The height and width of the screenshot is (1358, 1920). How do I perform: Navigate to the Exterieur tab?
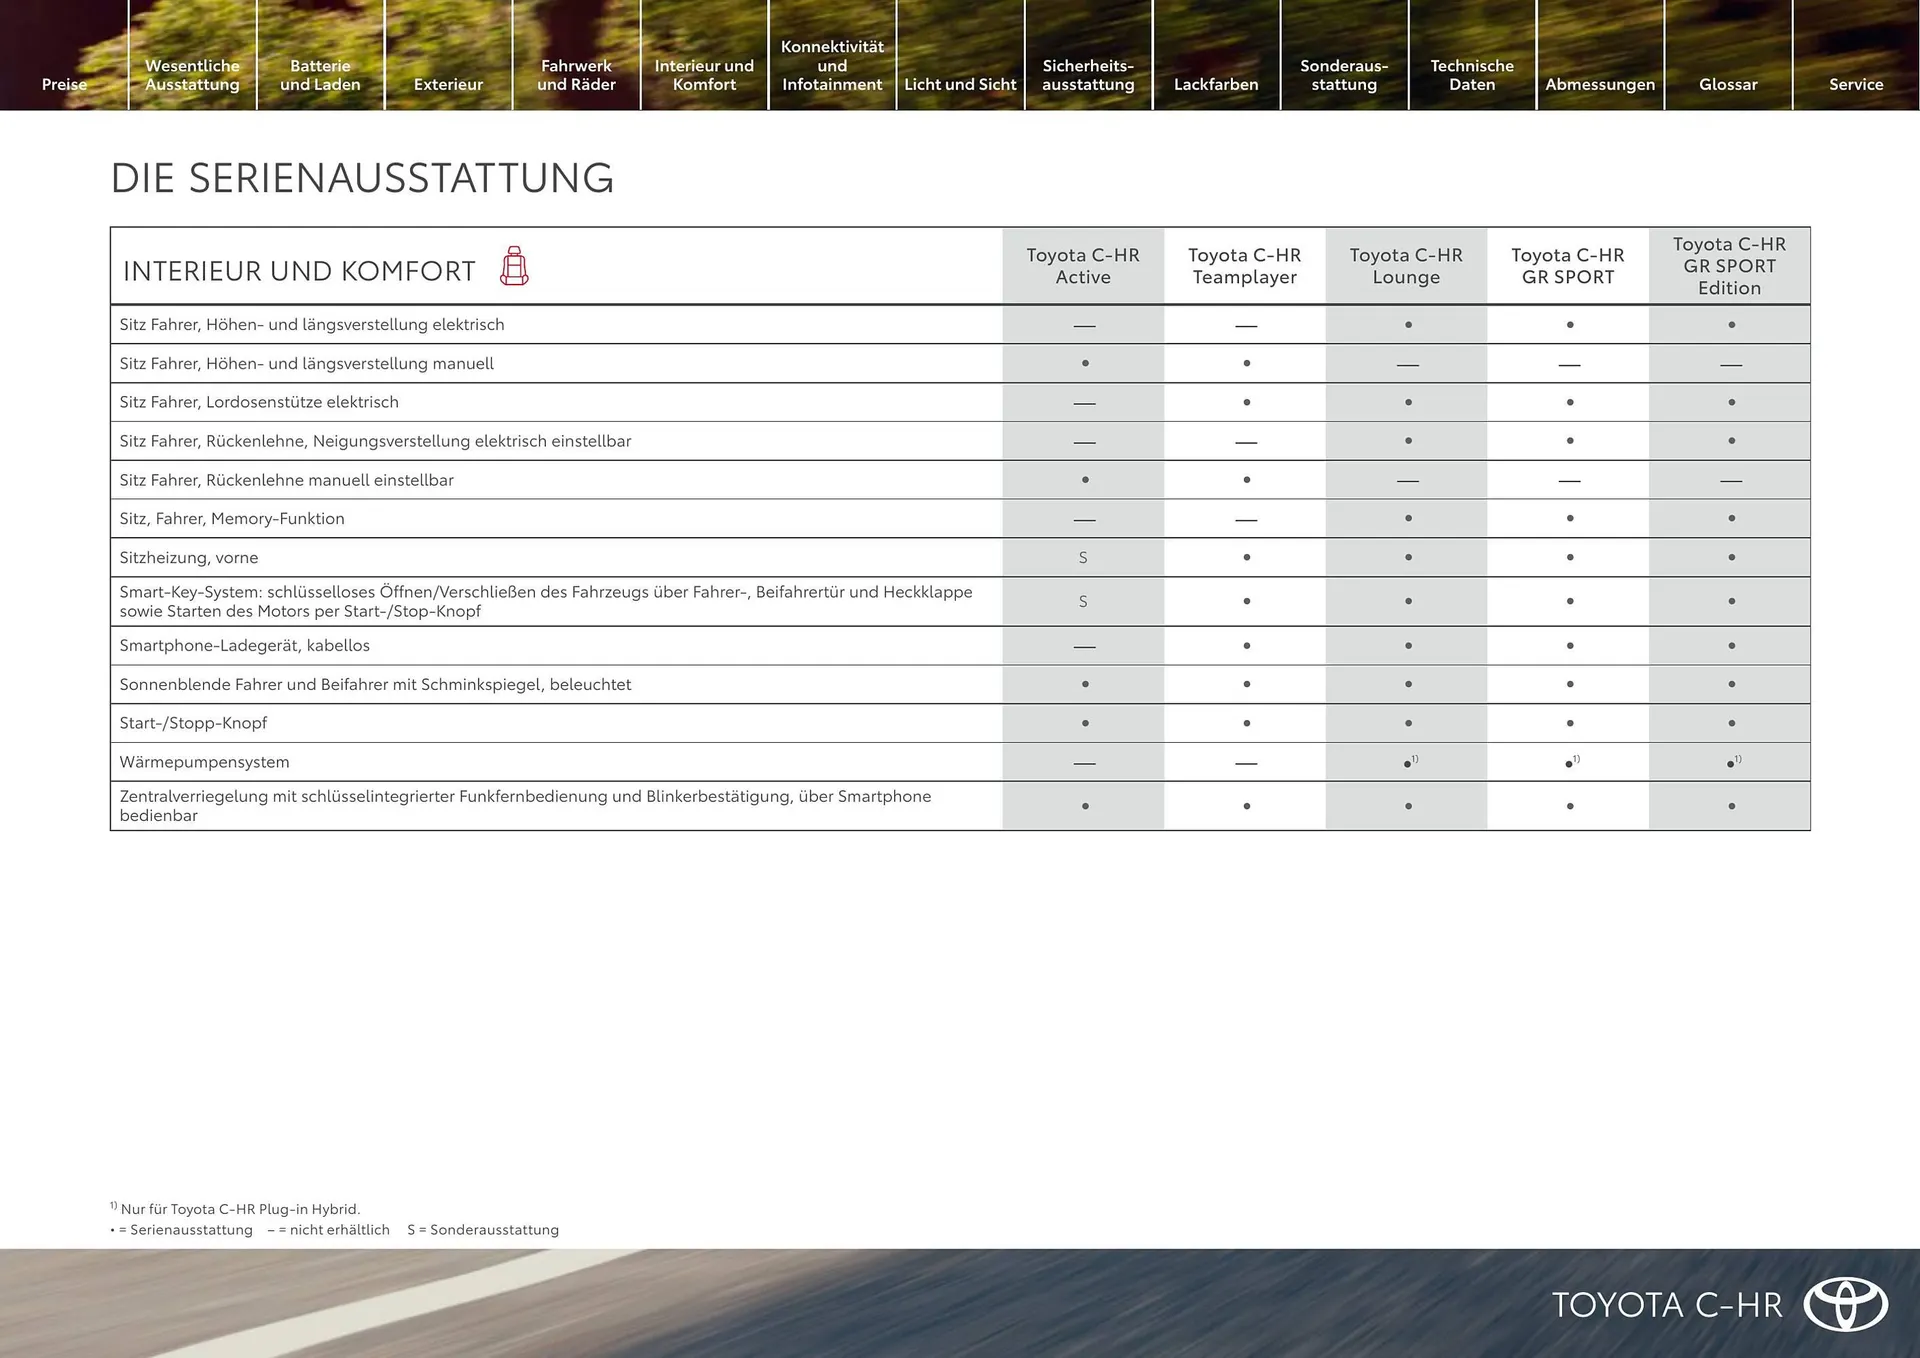448,84
